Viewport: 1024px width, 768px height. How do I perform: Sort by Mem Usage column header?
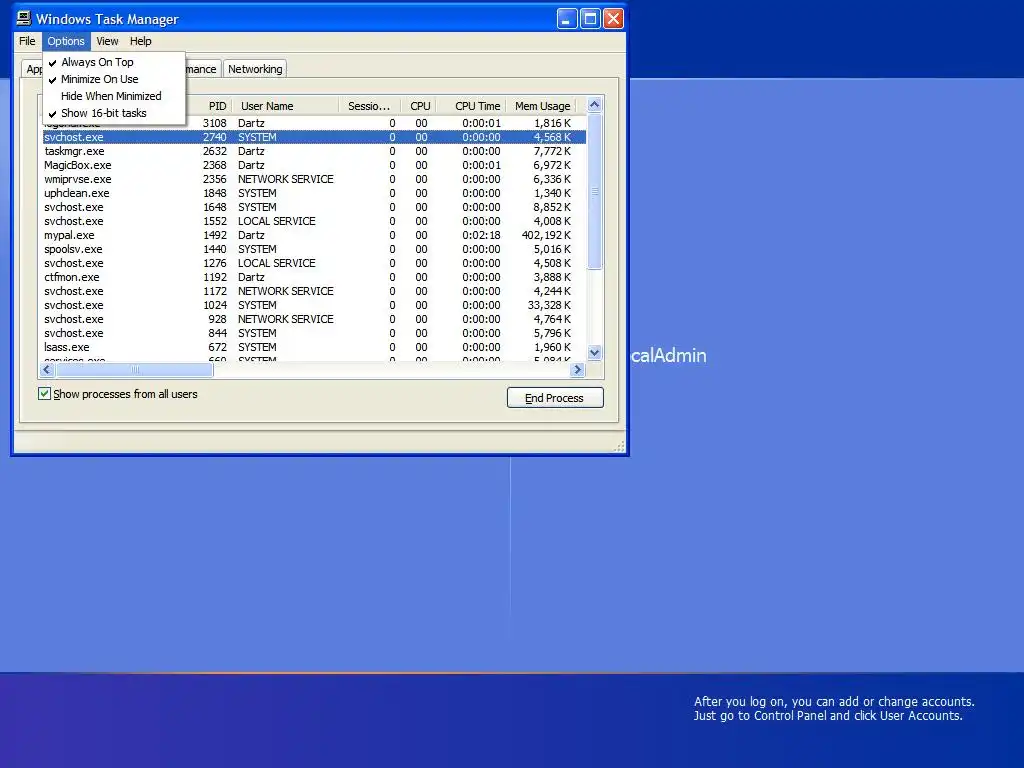(541, 106)
